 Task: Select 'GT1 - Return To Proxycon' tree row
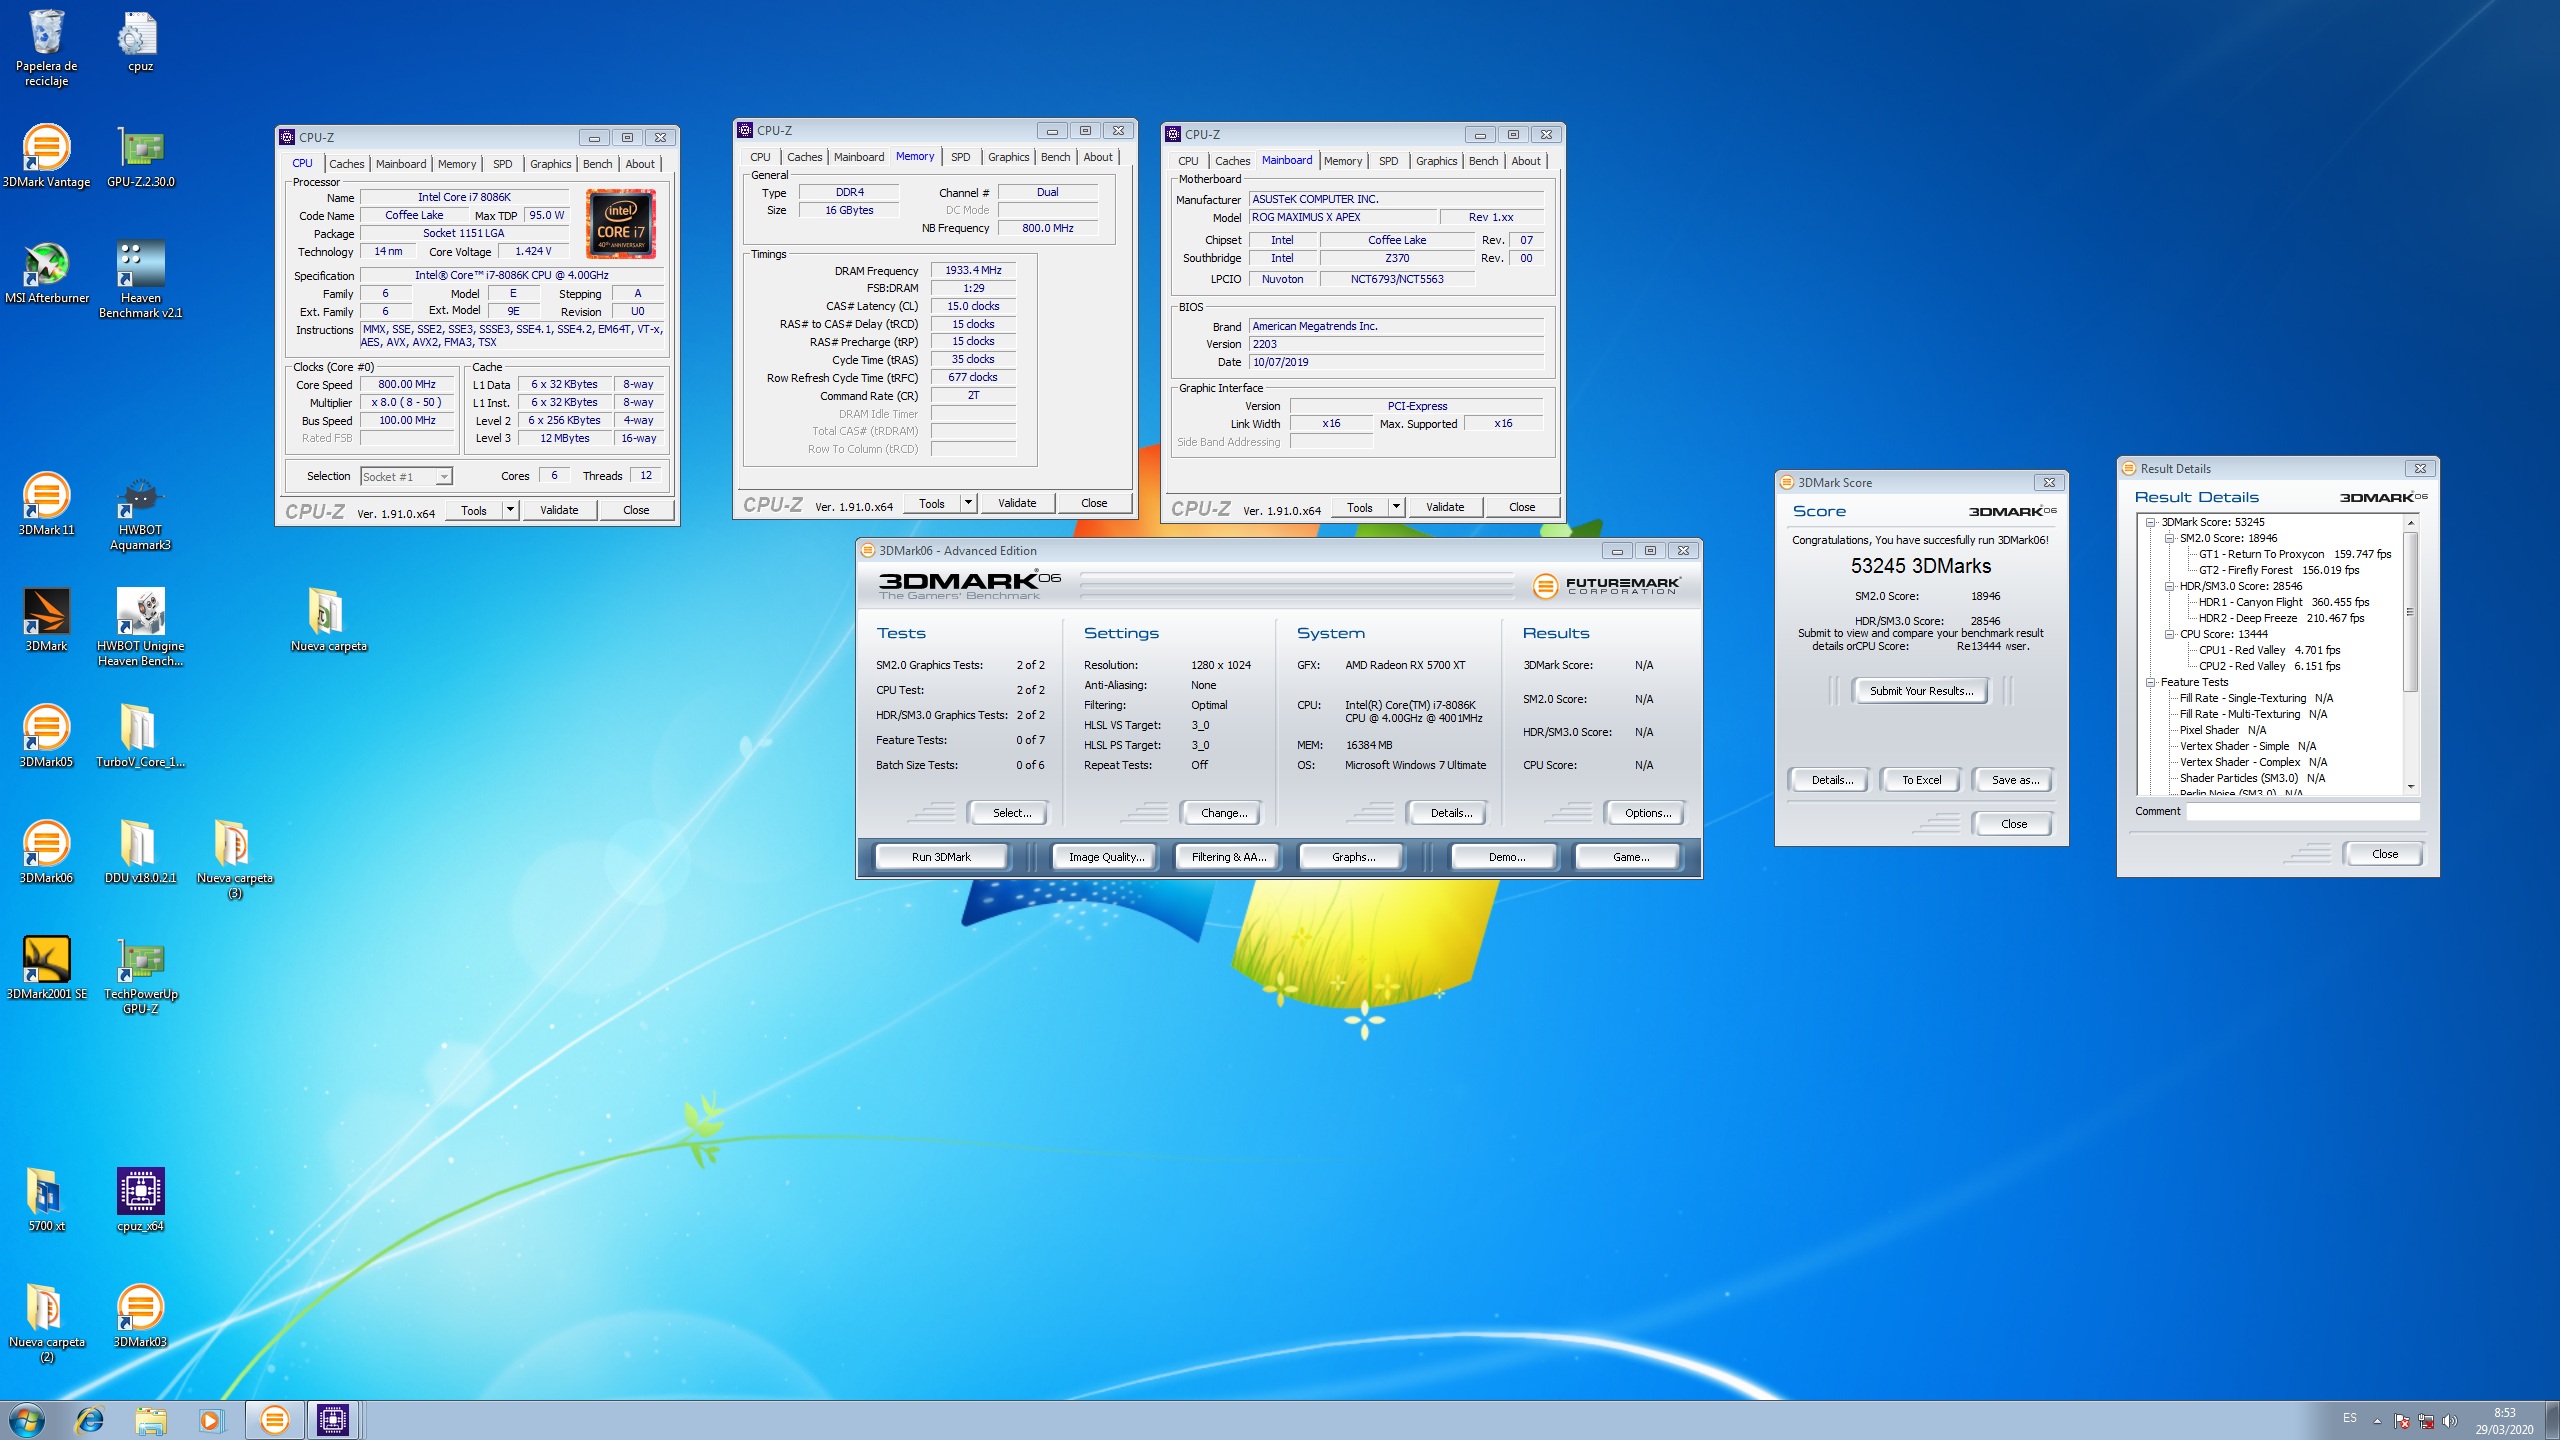click(x=2294, y=554)
